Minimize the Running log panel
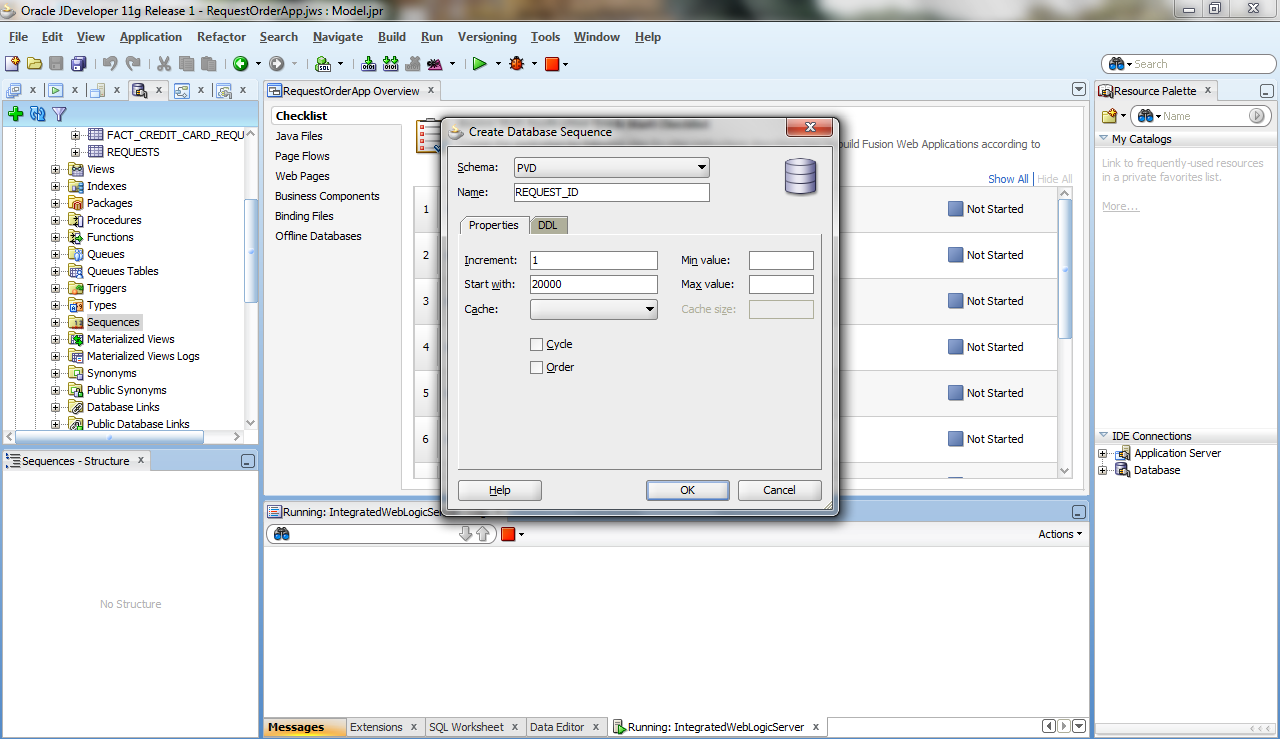The image size is (1280, 739). [1078, 512]
